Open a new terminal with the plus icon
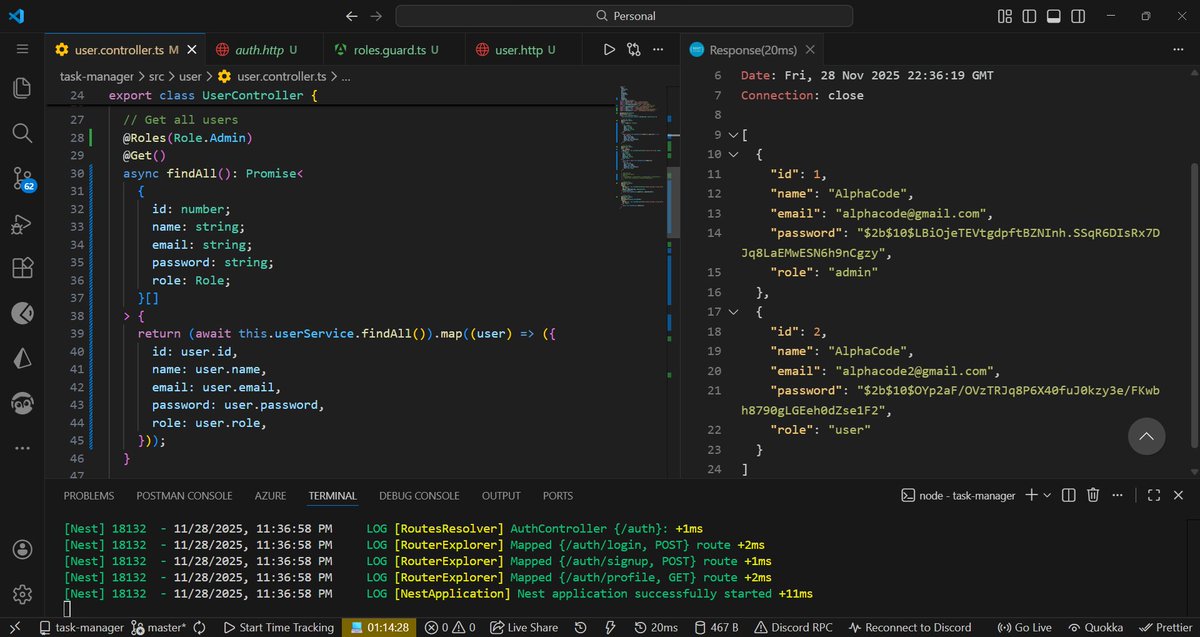The height and width of the screenshot is (637, 1200). point(1031,494)
